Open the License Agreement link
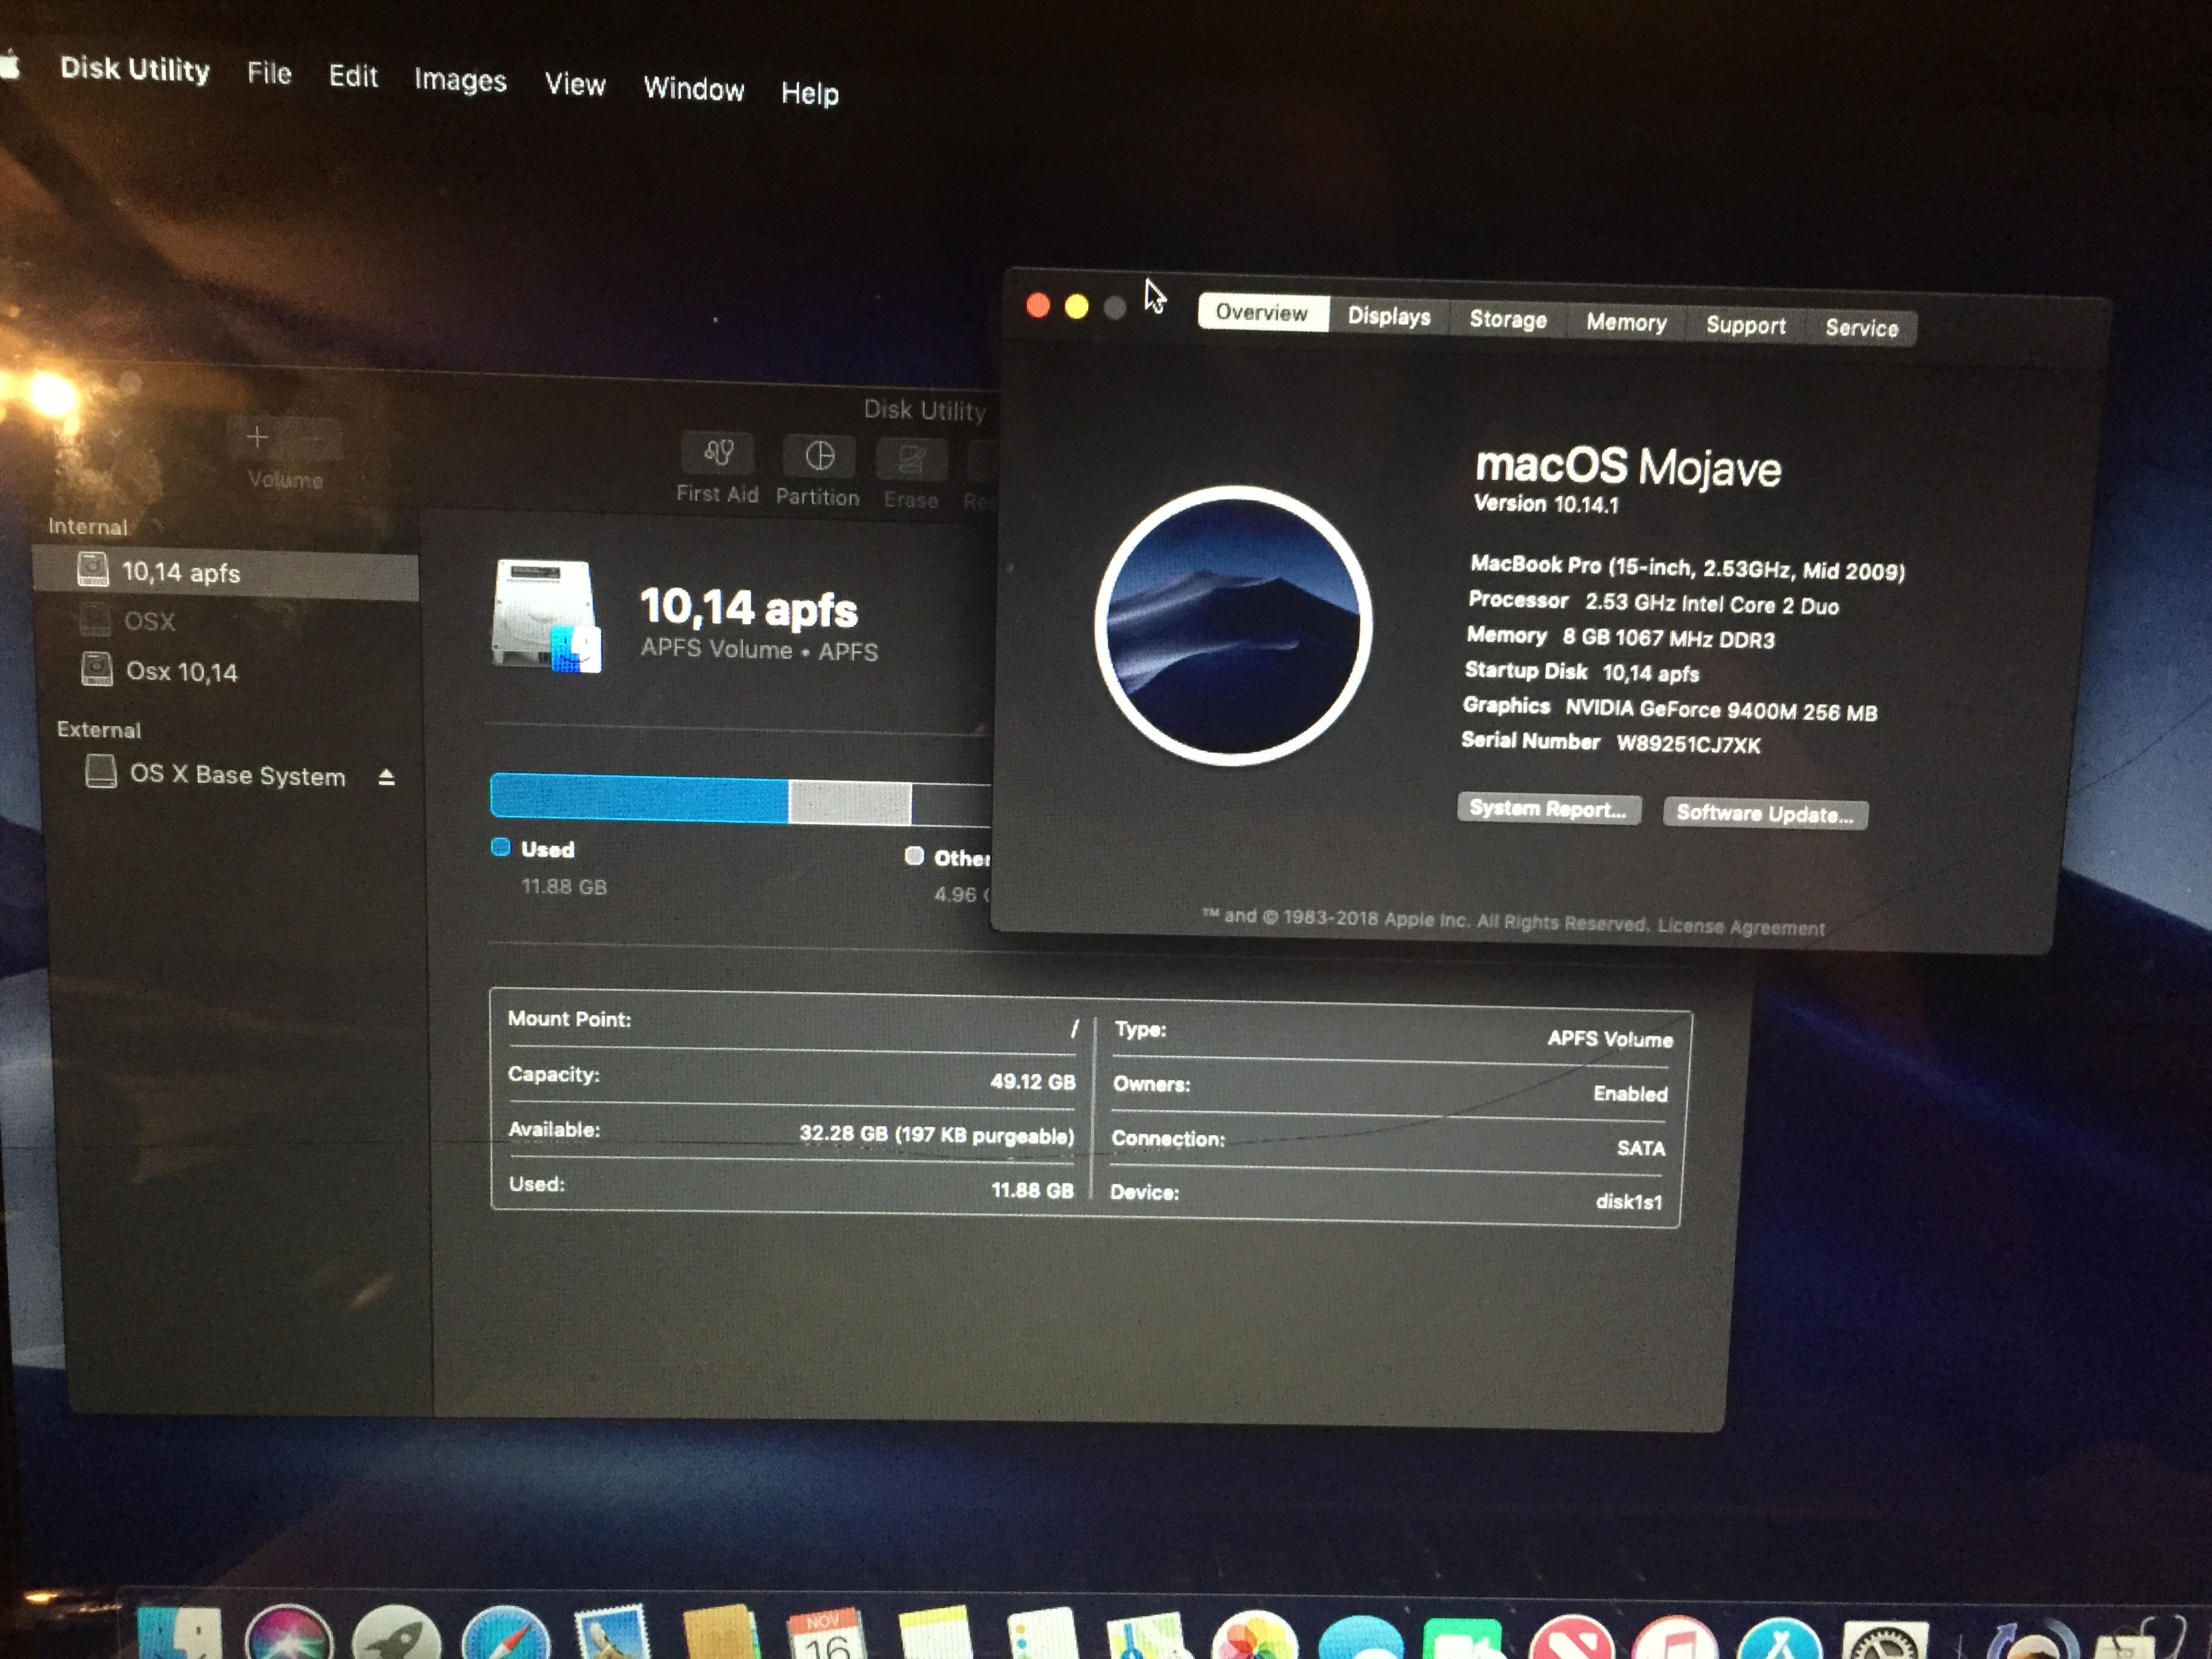This screenshot has width=2212, height=1659. click(x=1740, y=927)
